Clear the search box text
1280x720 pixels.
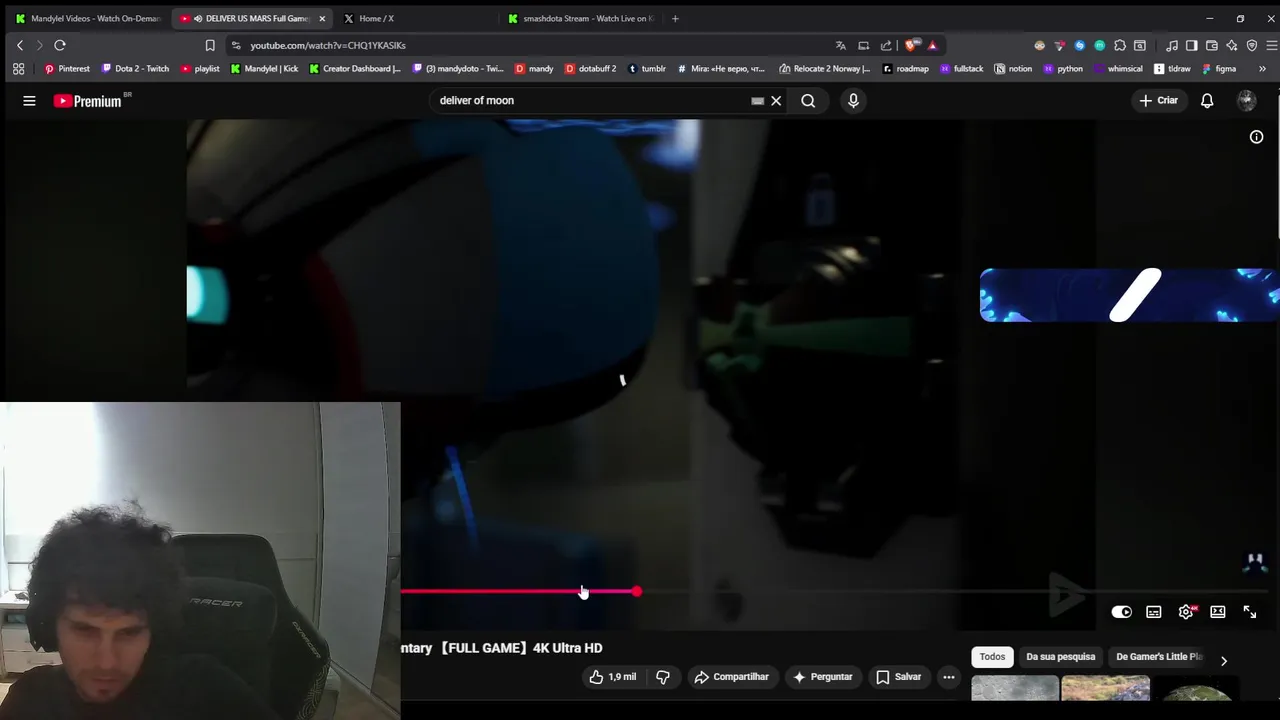point(776,100)
